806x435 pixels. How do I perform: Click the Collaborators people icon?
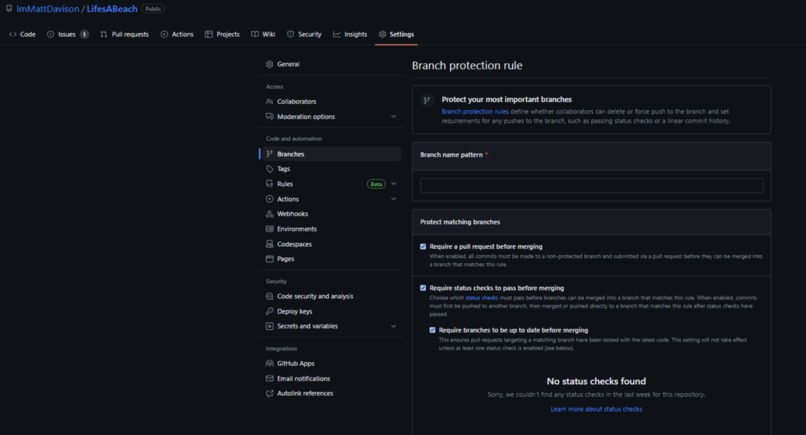[x=269, y=101]
